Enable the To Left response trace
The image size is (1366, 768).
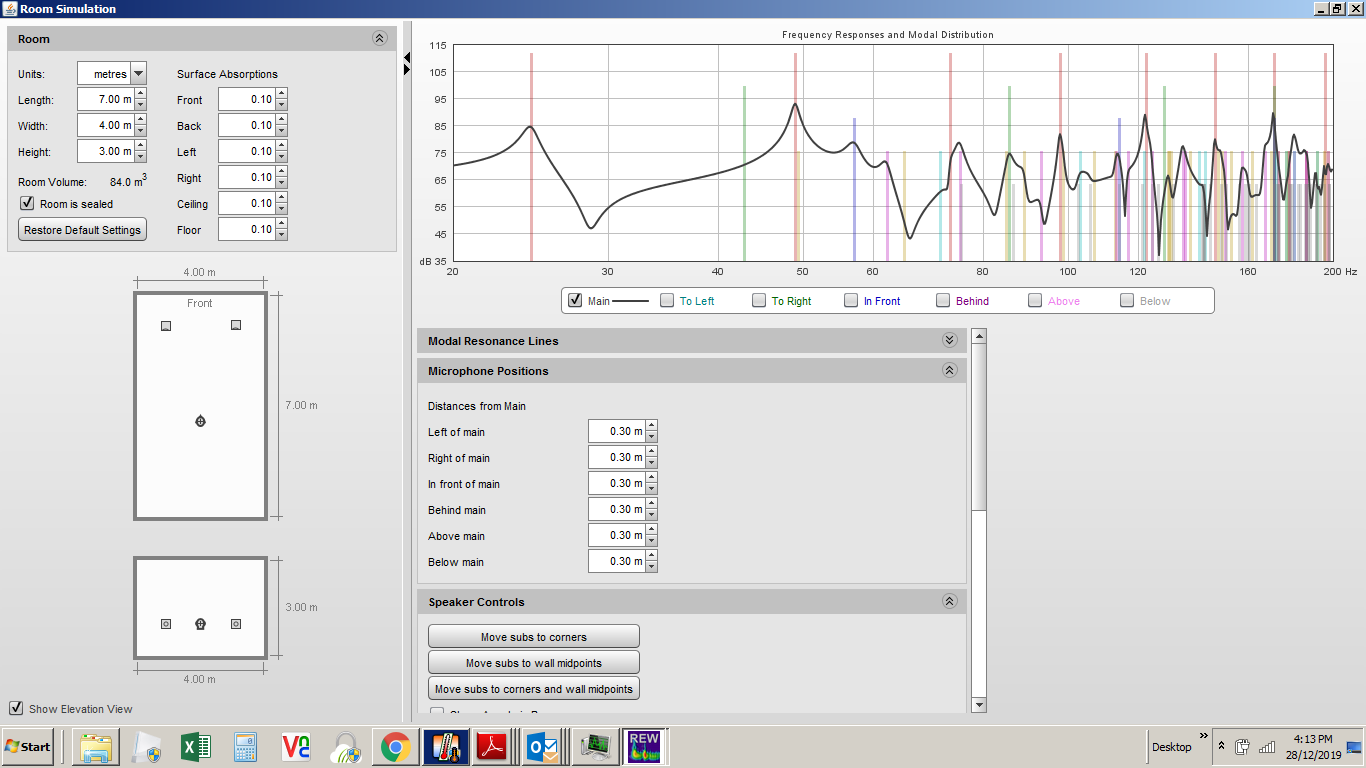pos(667,300)
